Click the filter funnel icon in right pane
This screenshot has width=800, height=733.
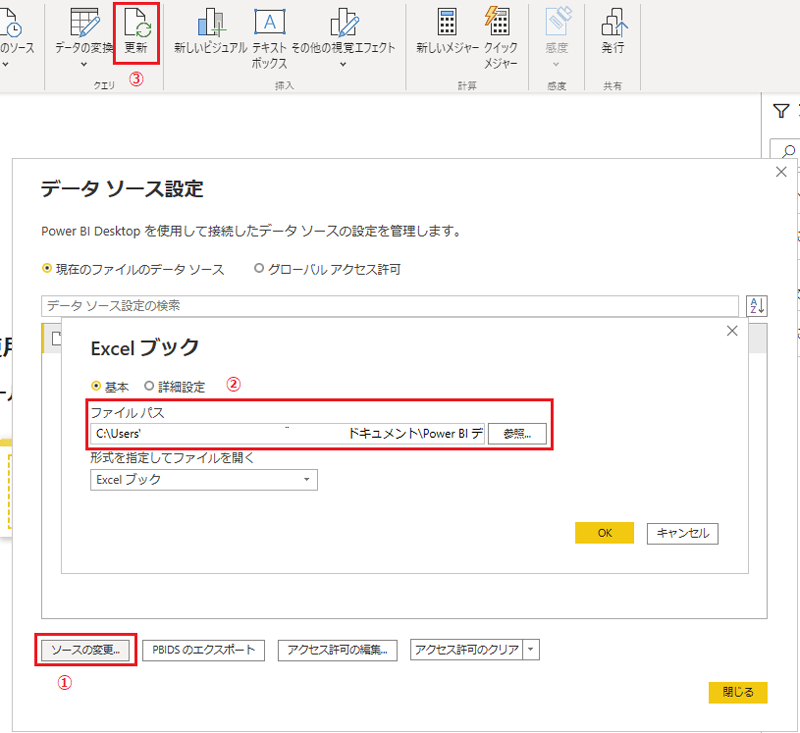point(781,111)
